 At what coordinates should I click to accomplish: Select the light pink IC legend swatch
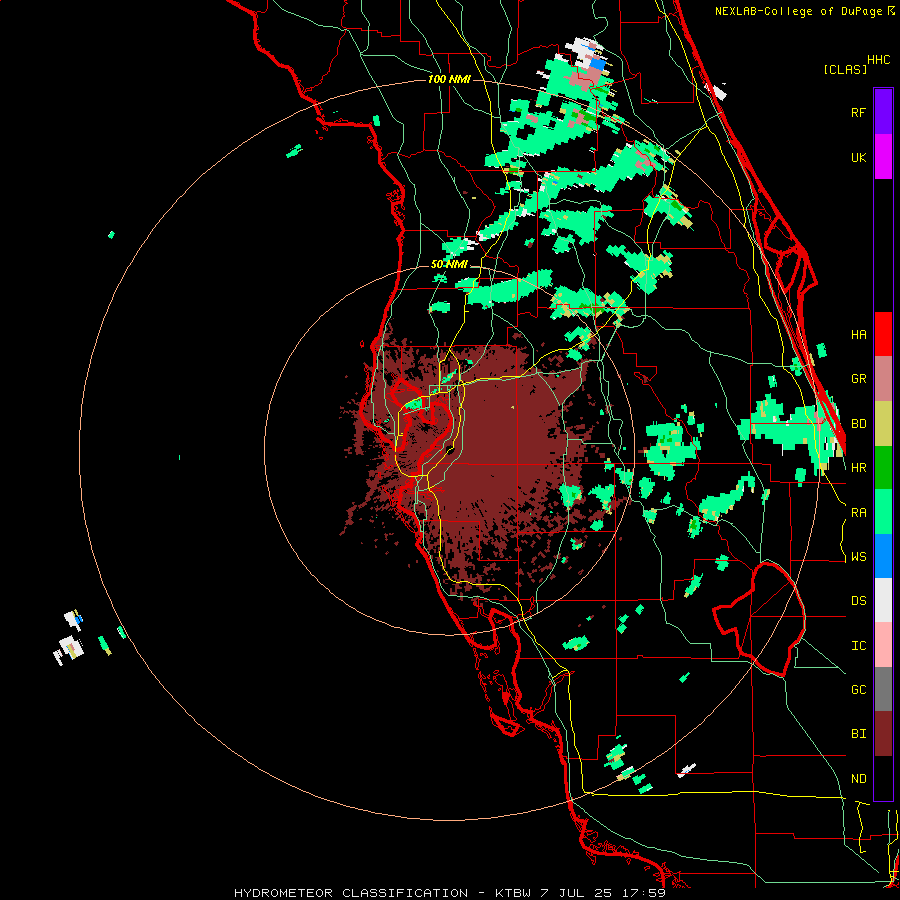(x=883, y=645)
